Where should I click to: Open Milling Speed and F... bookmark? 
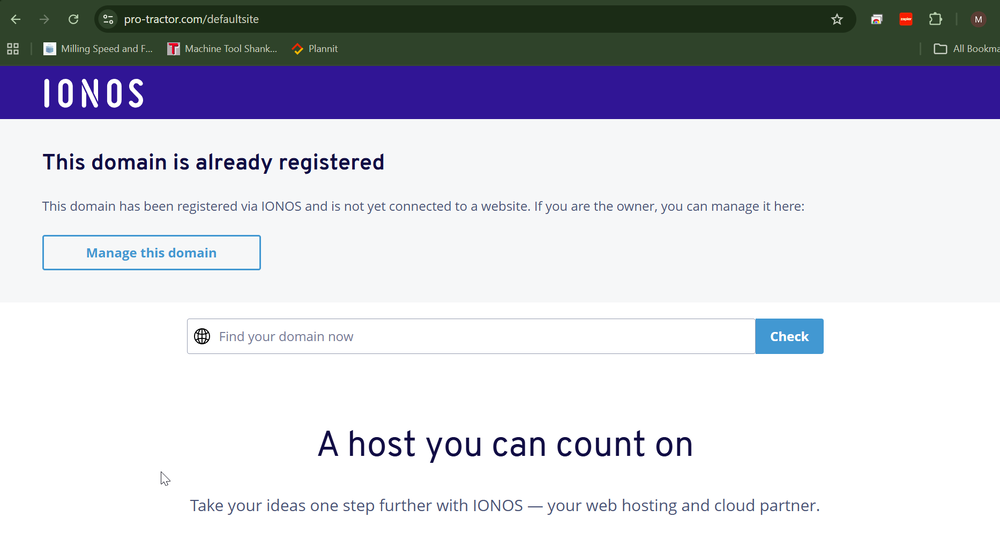pos(98,48)
